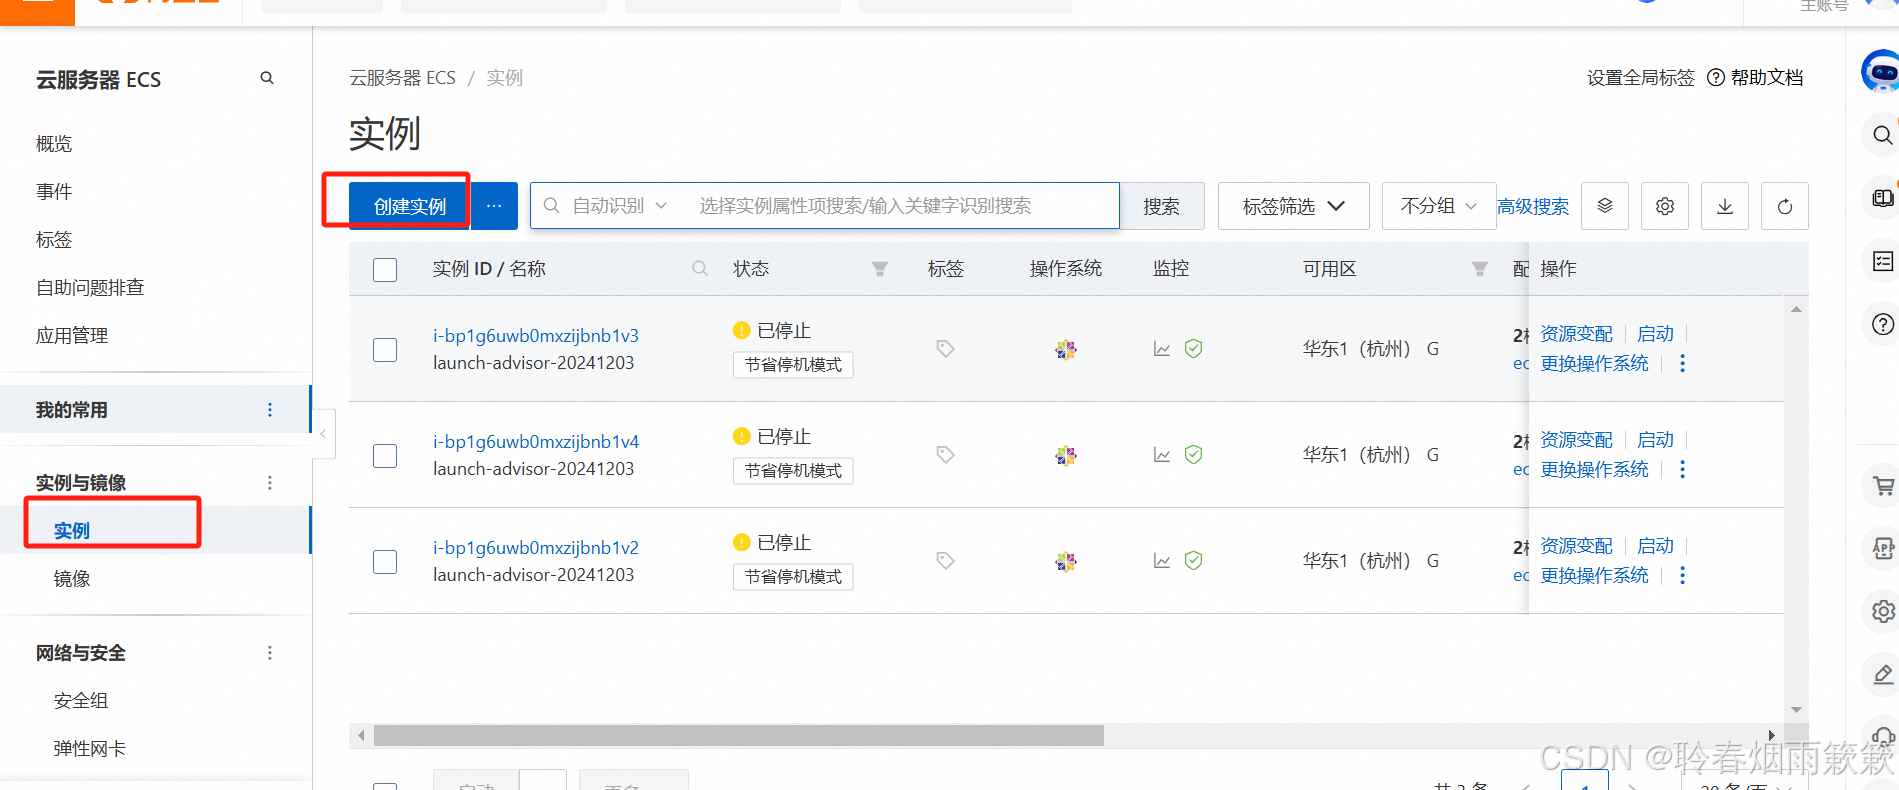Select checkbox for instance i-bp1g6uwb0mxzijbnb1v2
This screenshot has width=1899, height=790.
pyautogui.click(x=385, y=562)
